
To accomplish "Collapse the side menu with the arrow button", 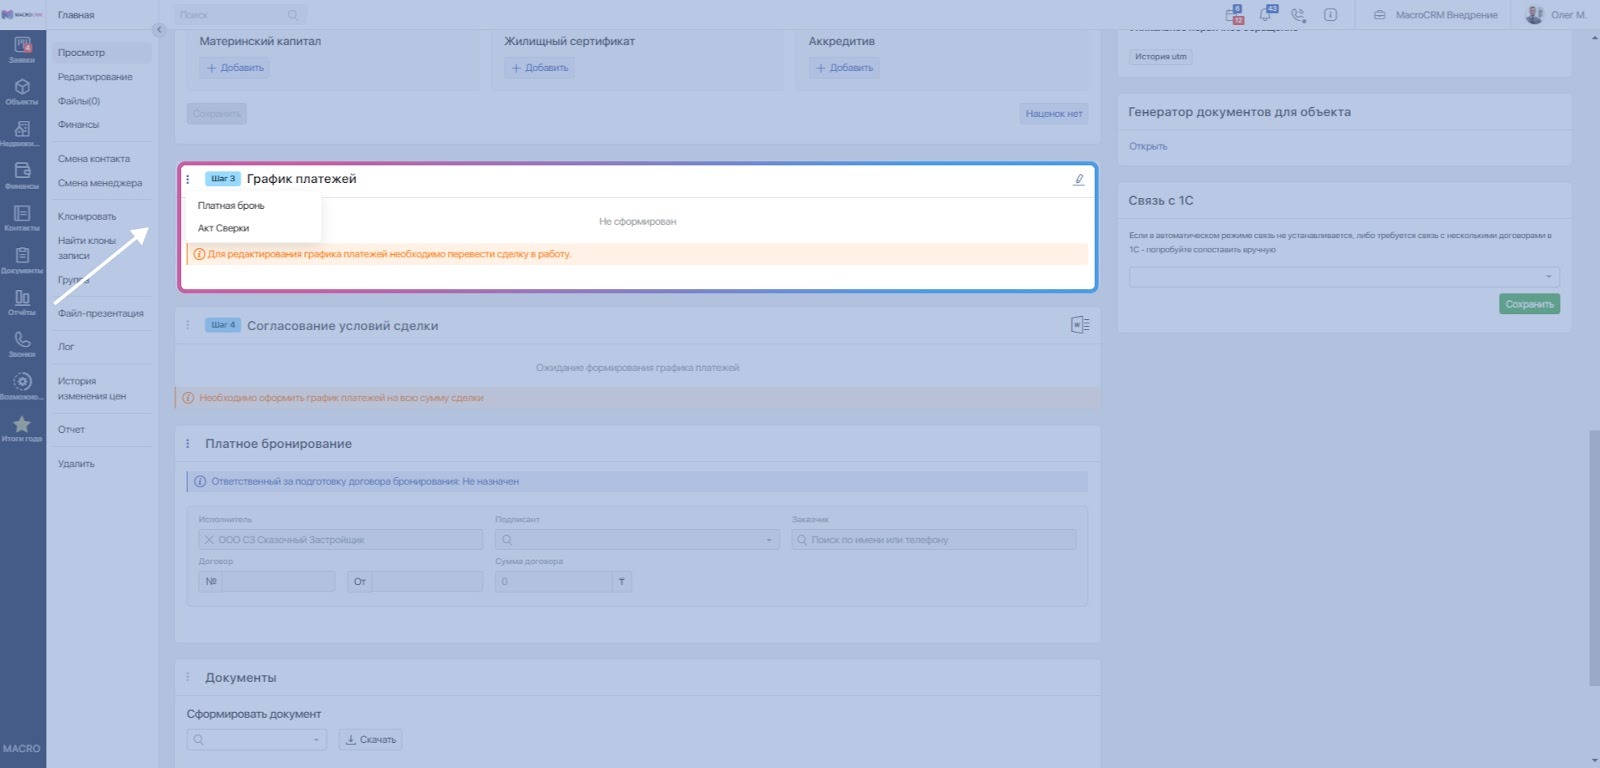I will [158, 30].
